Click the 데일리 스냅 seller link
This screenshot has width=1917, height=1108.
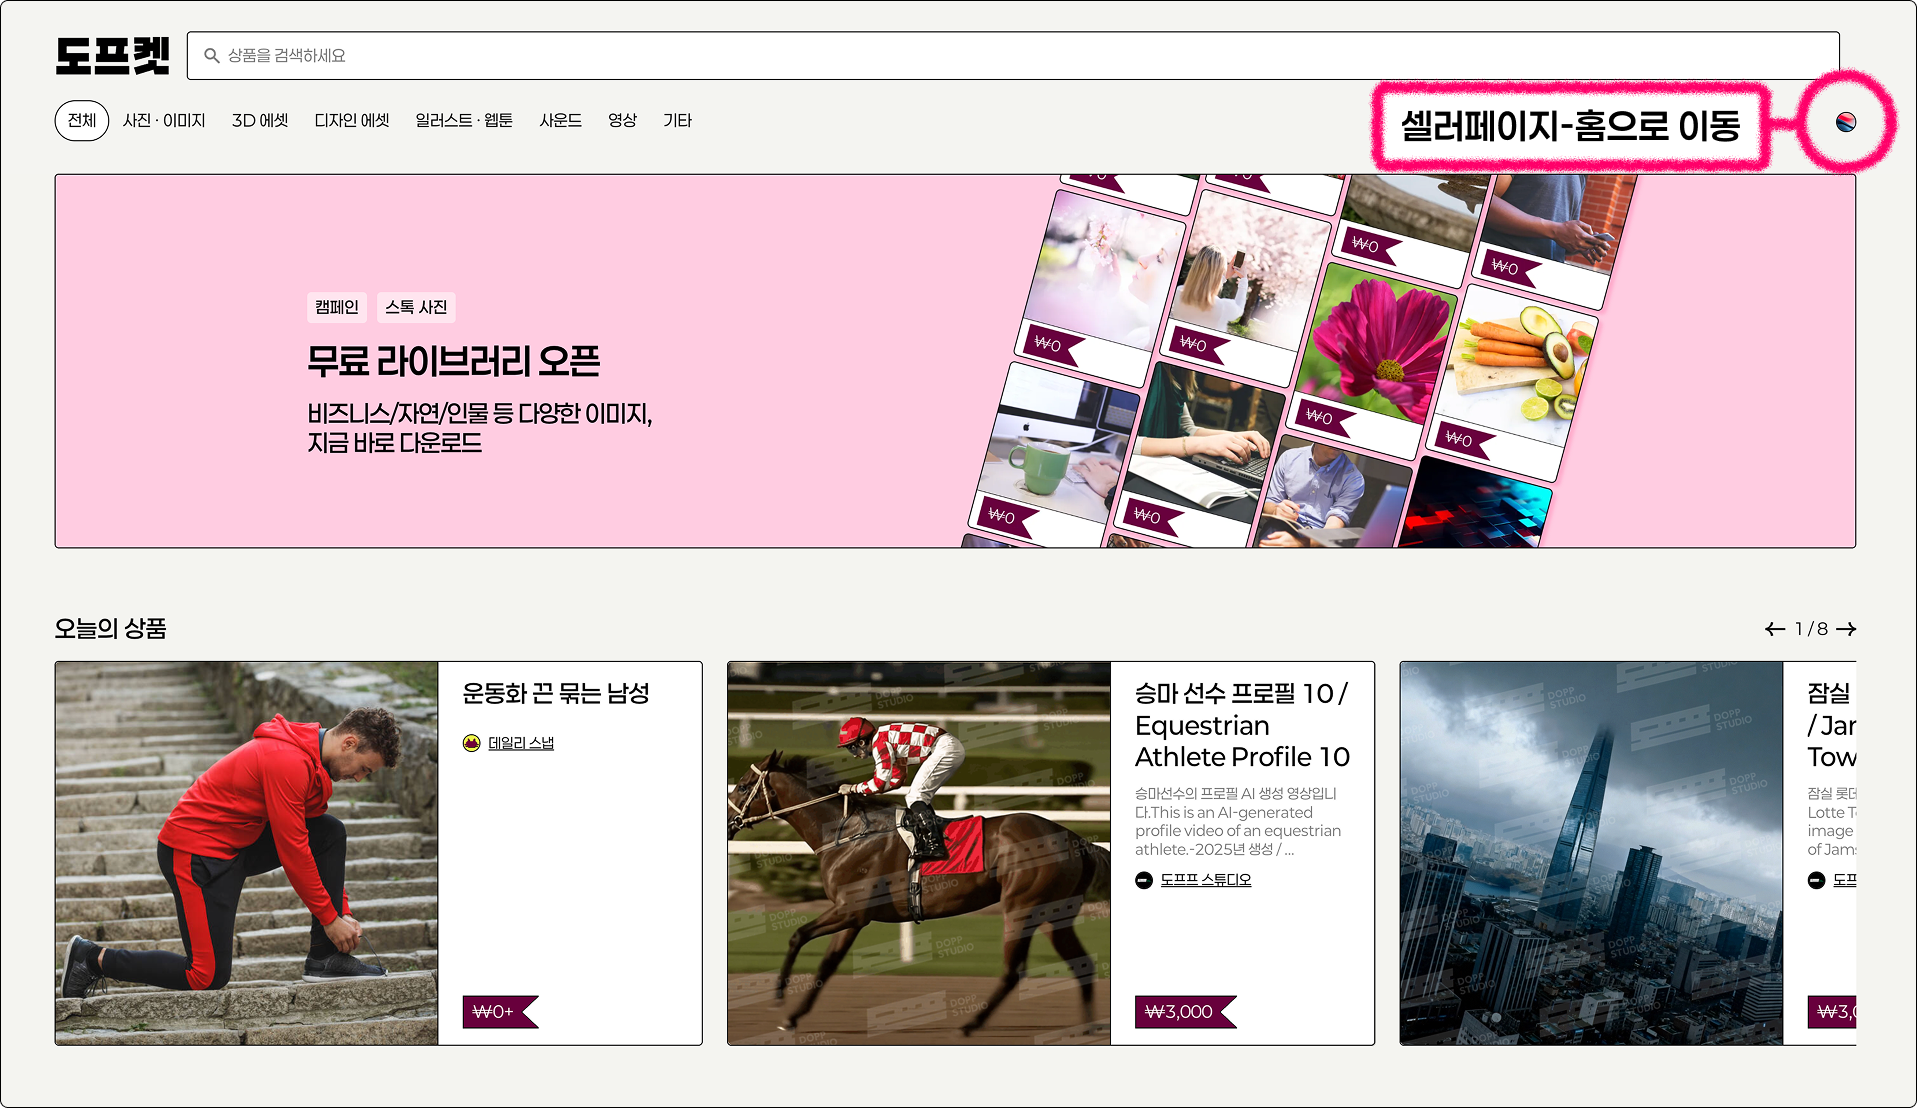pyautogui.click(x=521, y=743)
